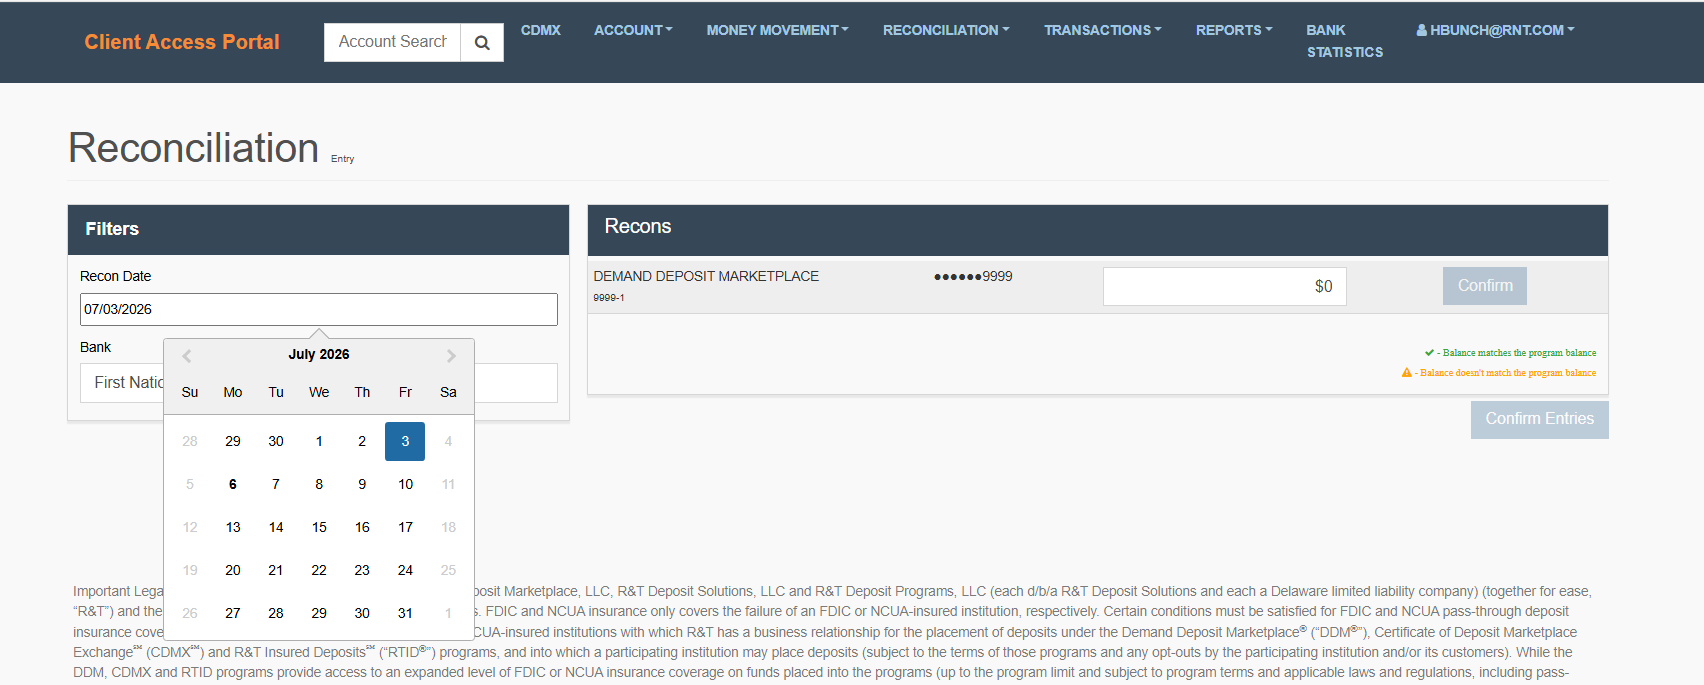Click the DEMAND DEPOSIT MARKETPLACE account name

tap(706, 276)
